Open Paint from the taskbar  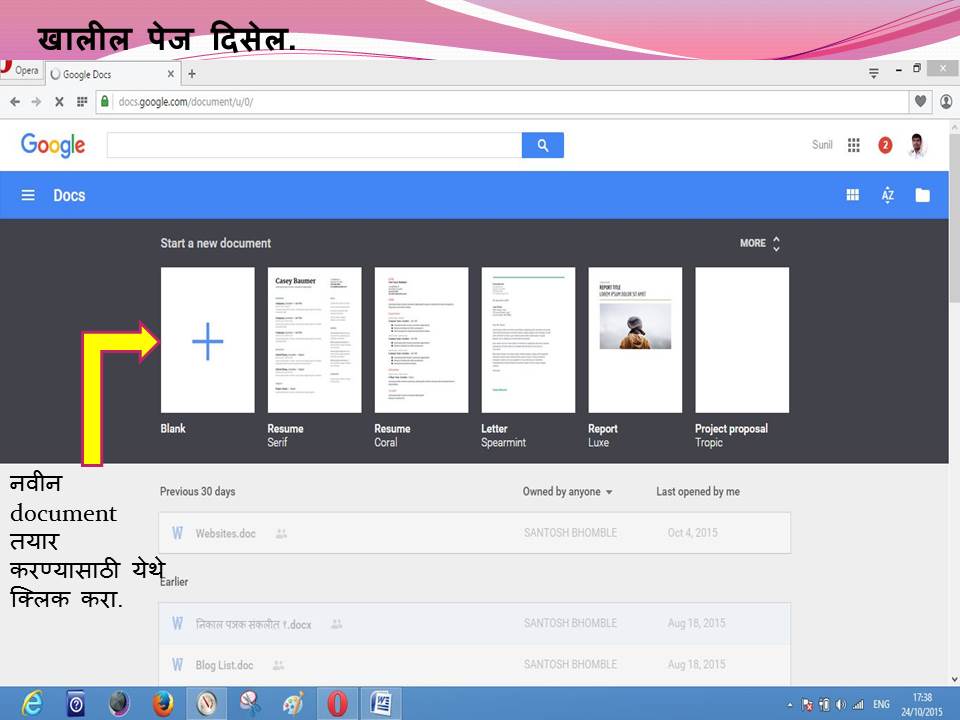tap(293, 703)
